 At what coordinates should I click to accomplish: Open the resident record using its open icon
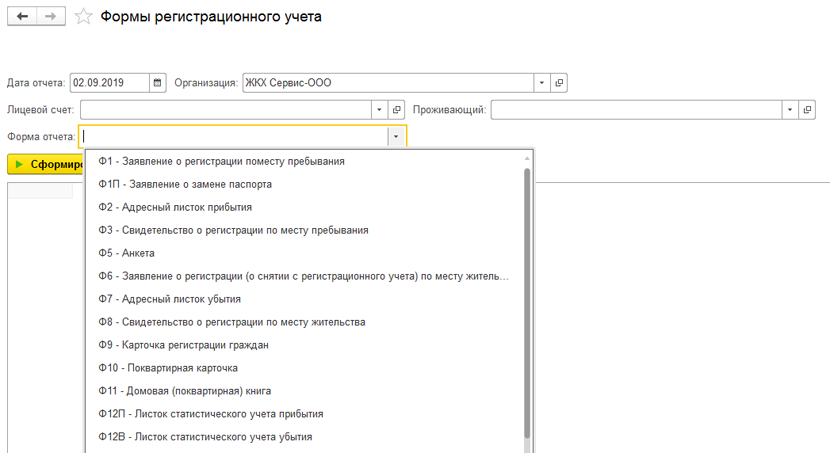808,110
